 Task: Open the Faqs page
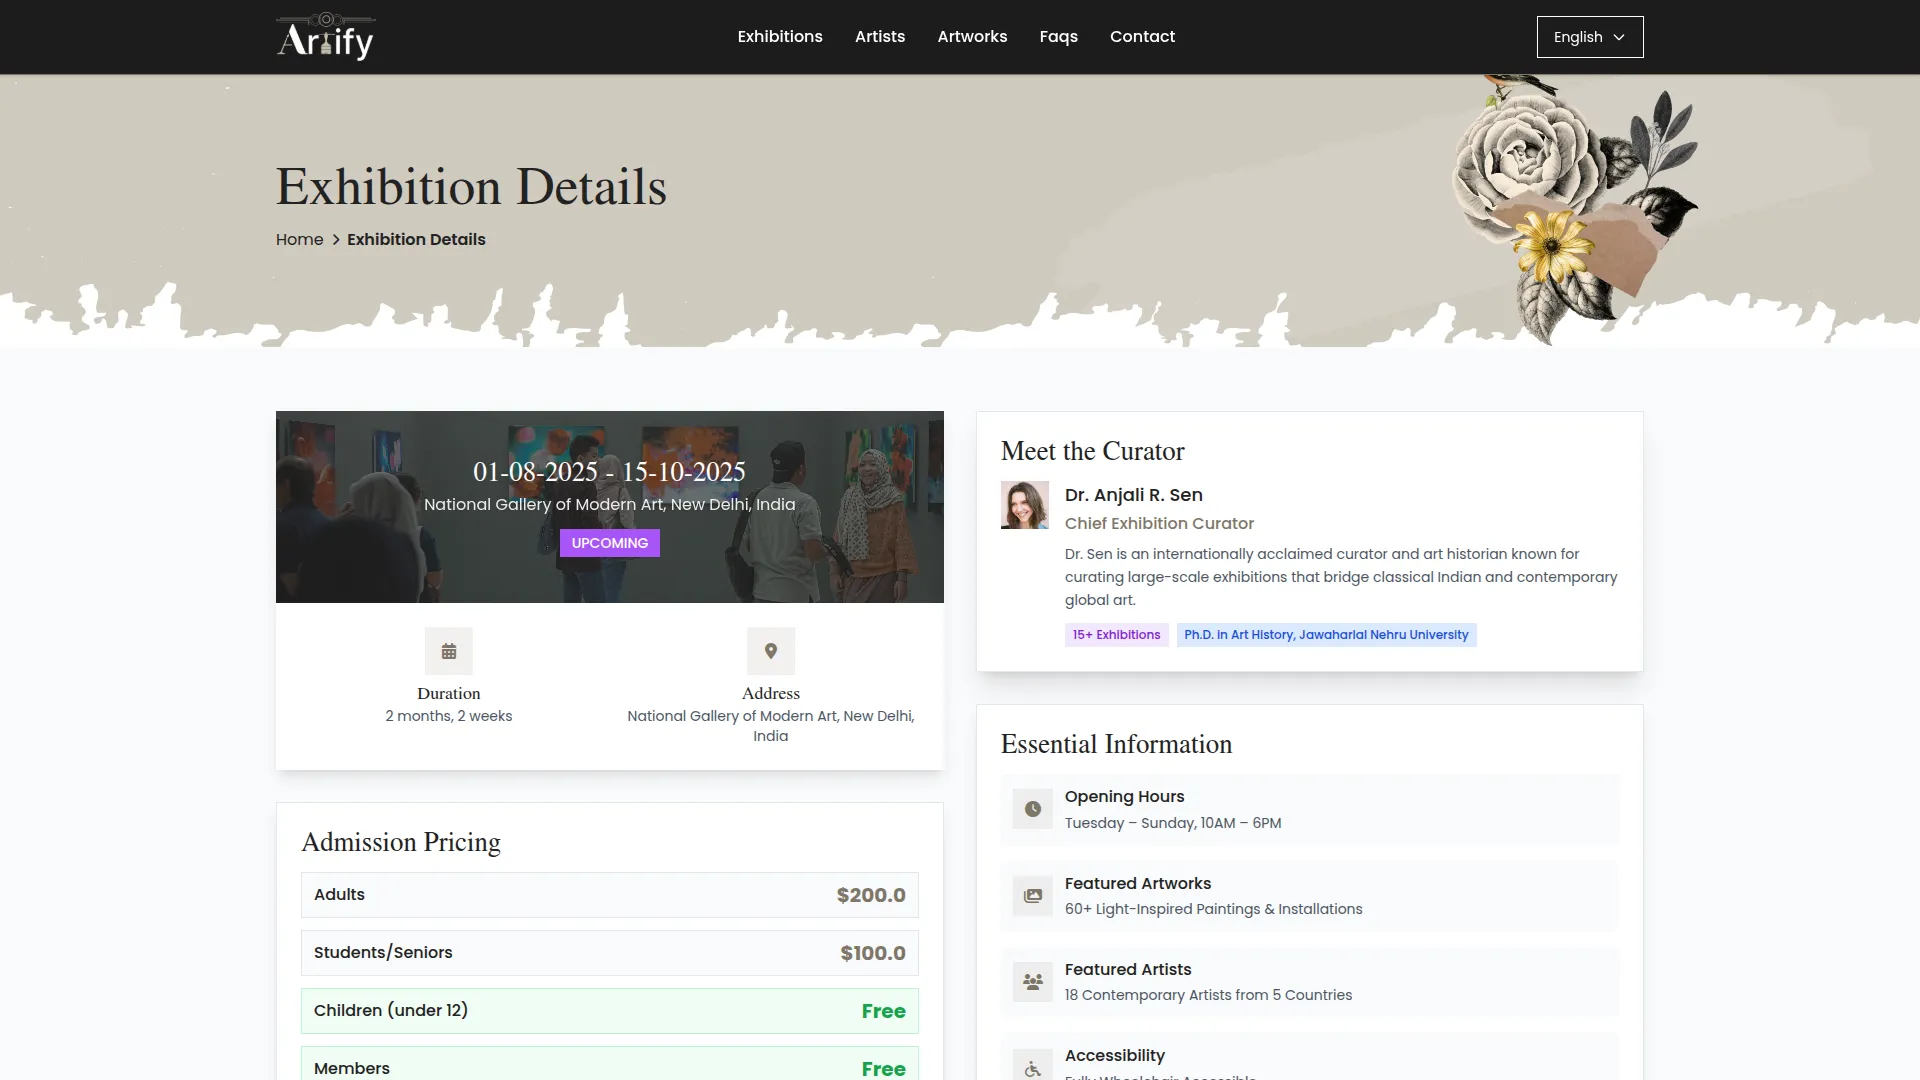tap(1058, 37)
